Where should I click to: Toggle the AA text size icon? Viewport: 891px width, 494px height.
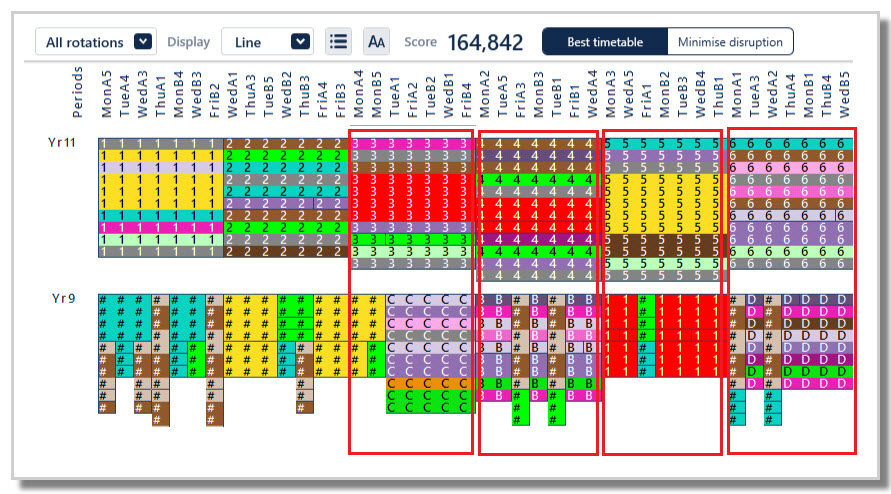coord(376,41)
